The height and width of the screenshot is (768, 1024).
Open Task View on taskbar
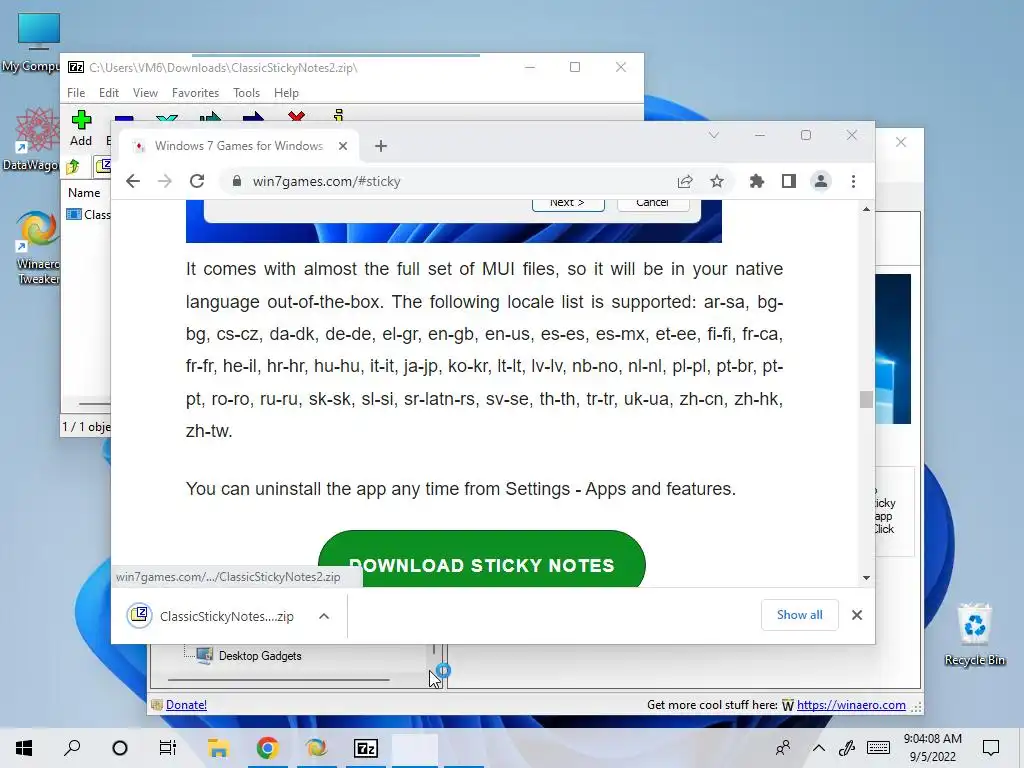(x=168, y=748)
